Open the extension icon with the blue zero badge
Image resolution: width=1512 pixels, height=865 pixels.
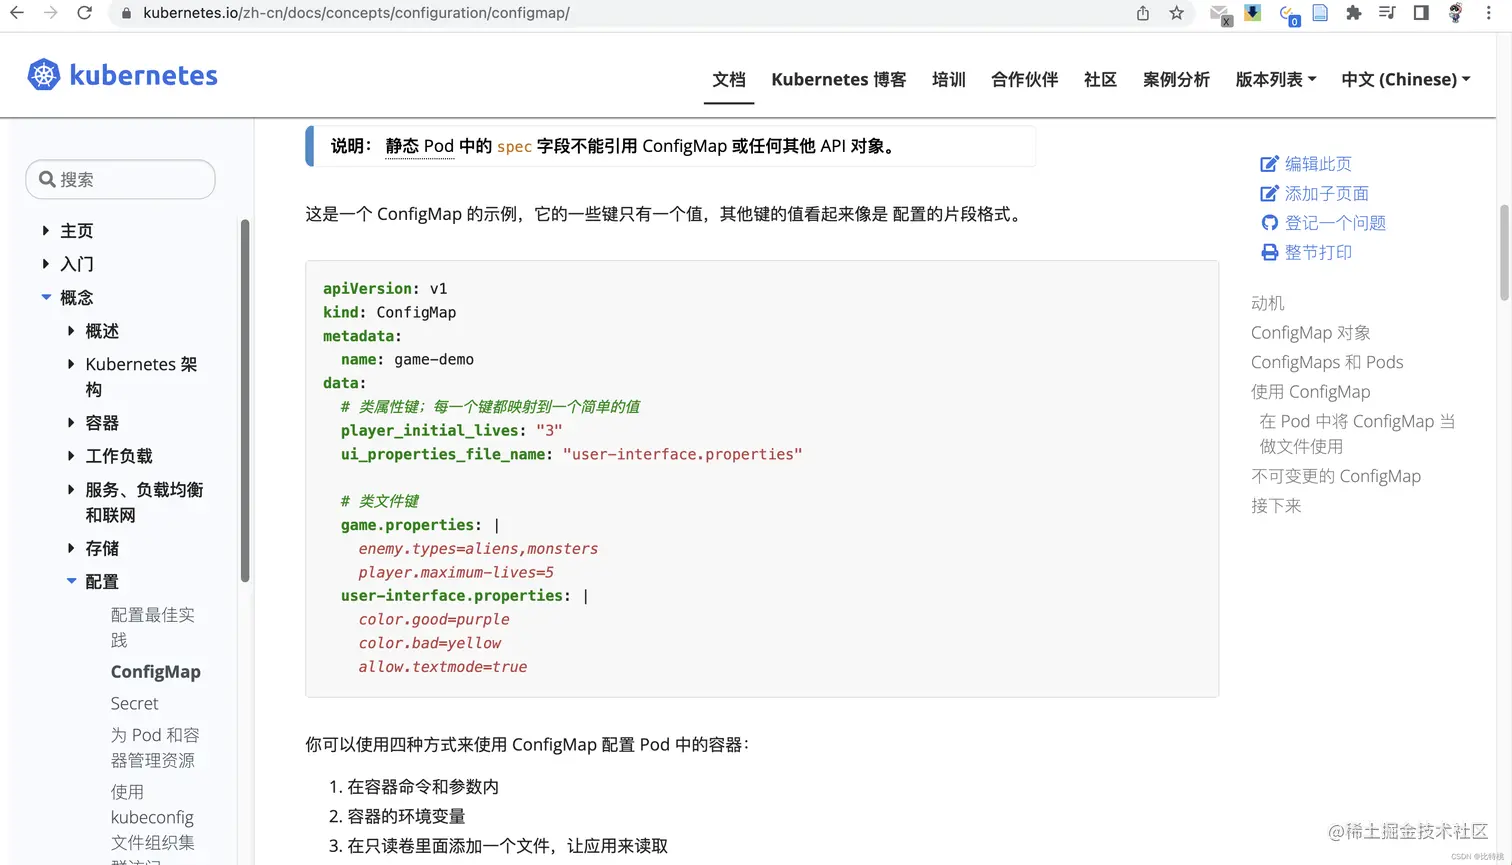tap(1288, 14)
